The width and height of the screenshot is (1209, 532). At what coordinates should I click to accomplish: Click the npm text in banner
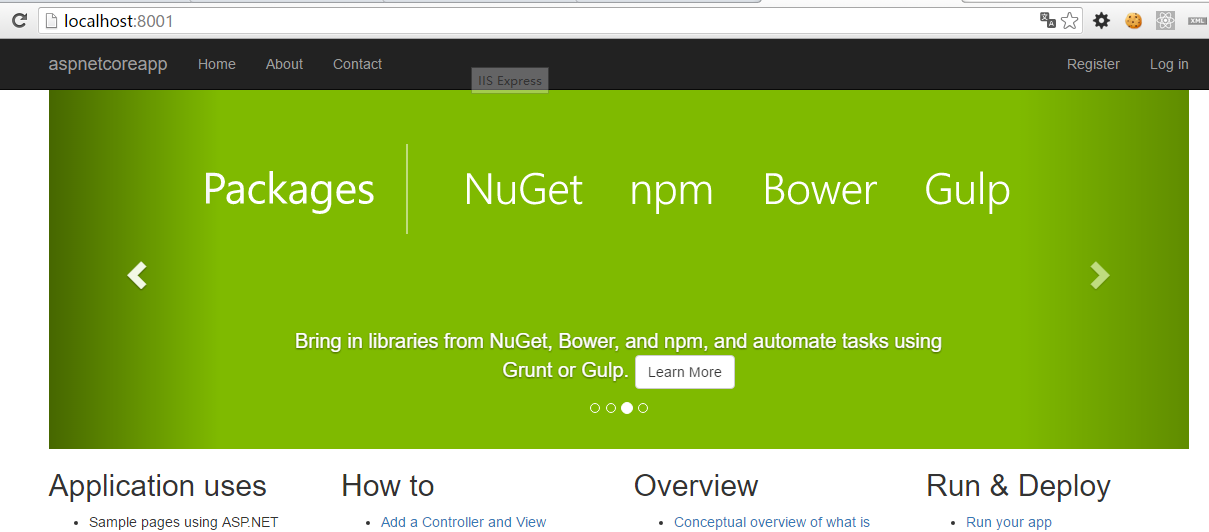[x=672, y=192]
